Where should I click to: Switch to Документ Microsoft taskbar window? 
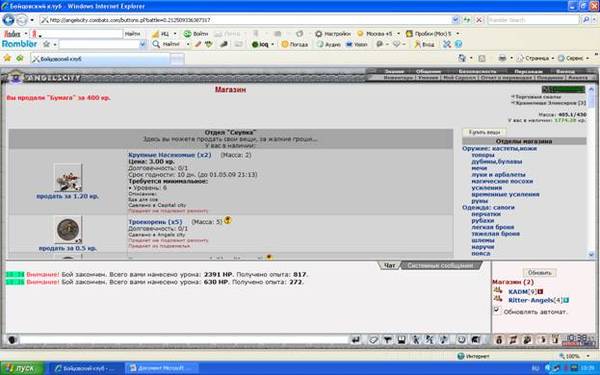pyautogui.click(x=161, y=368)
